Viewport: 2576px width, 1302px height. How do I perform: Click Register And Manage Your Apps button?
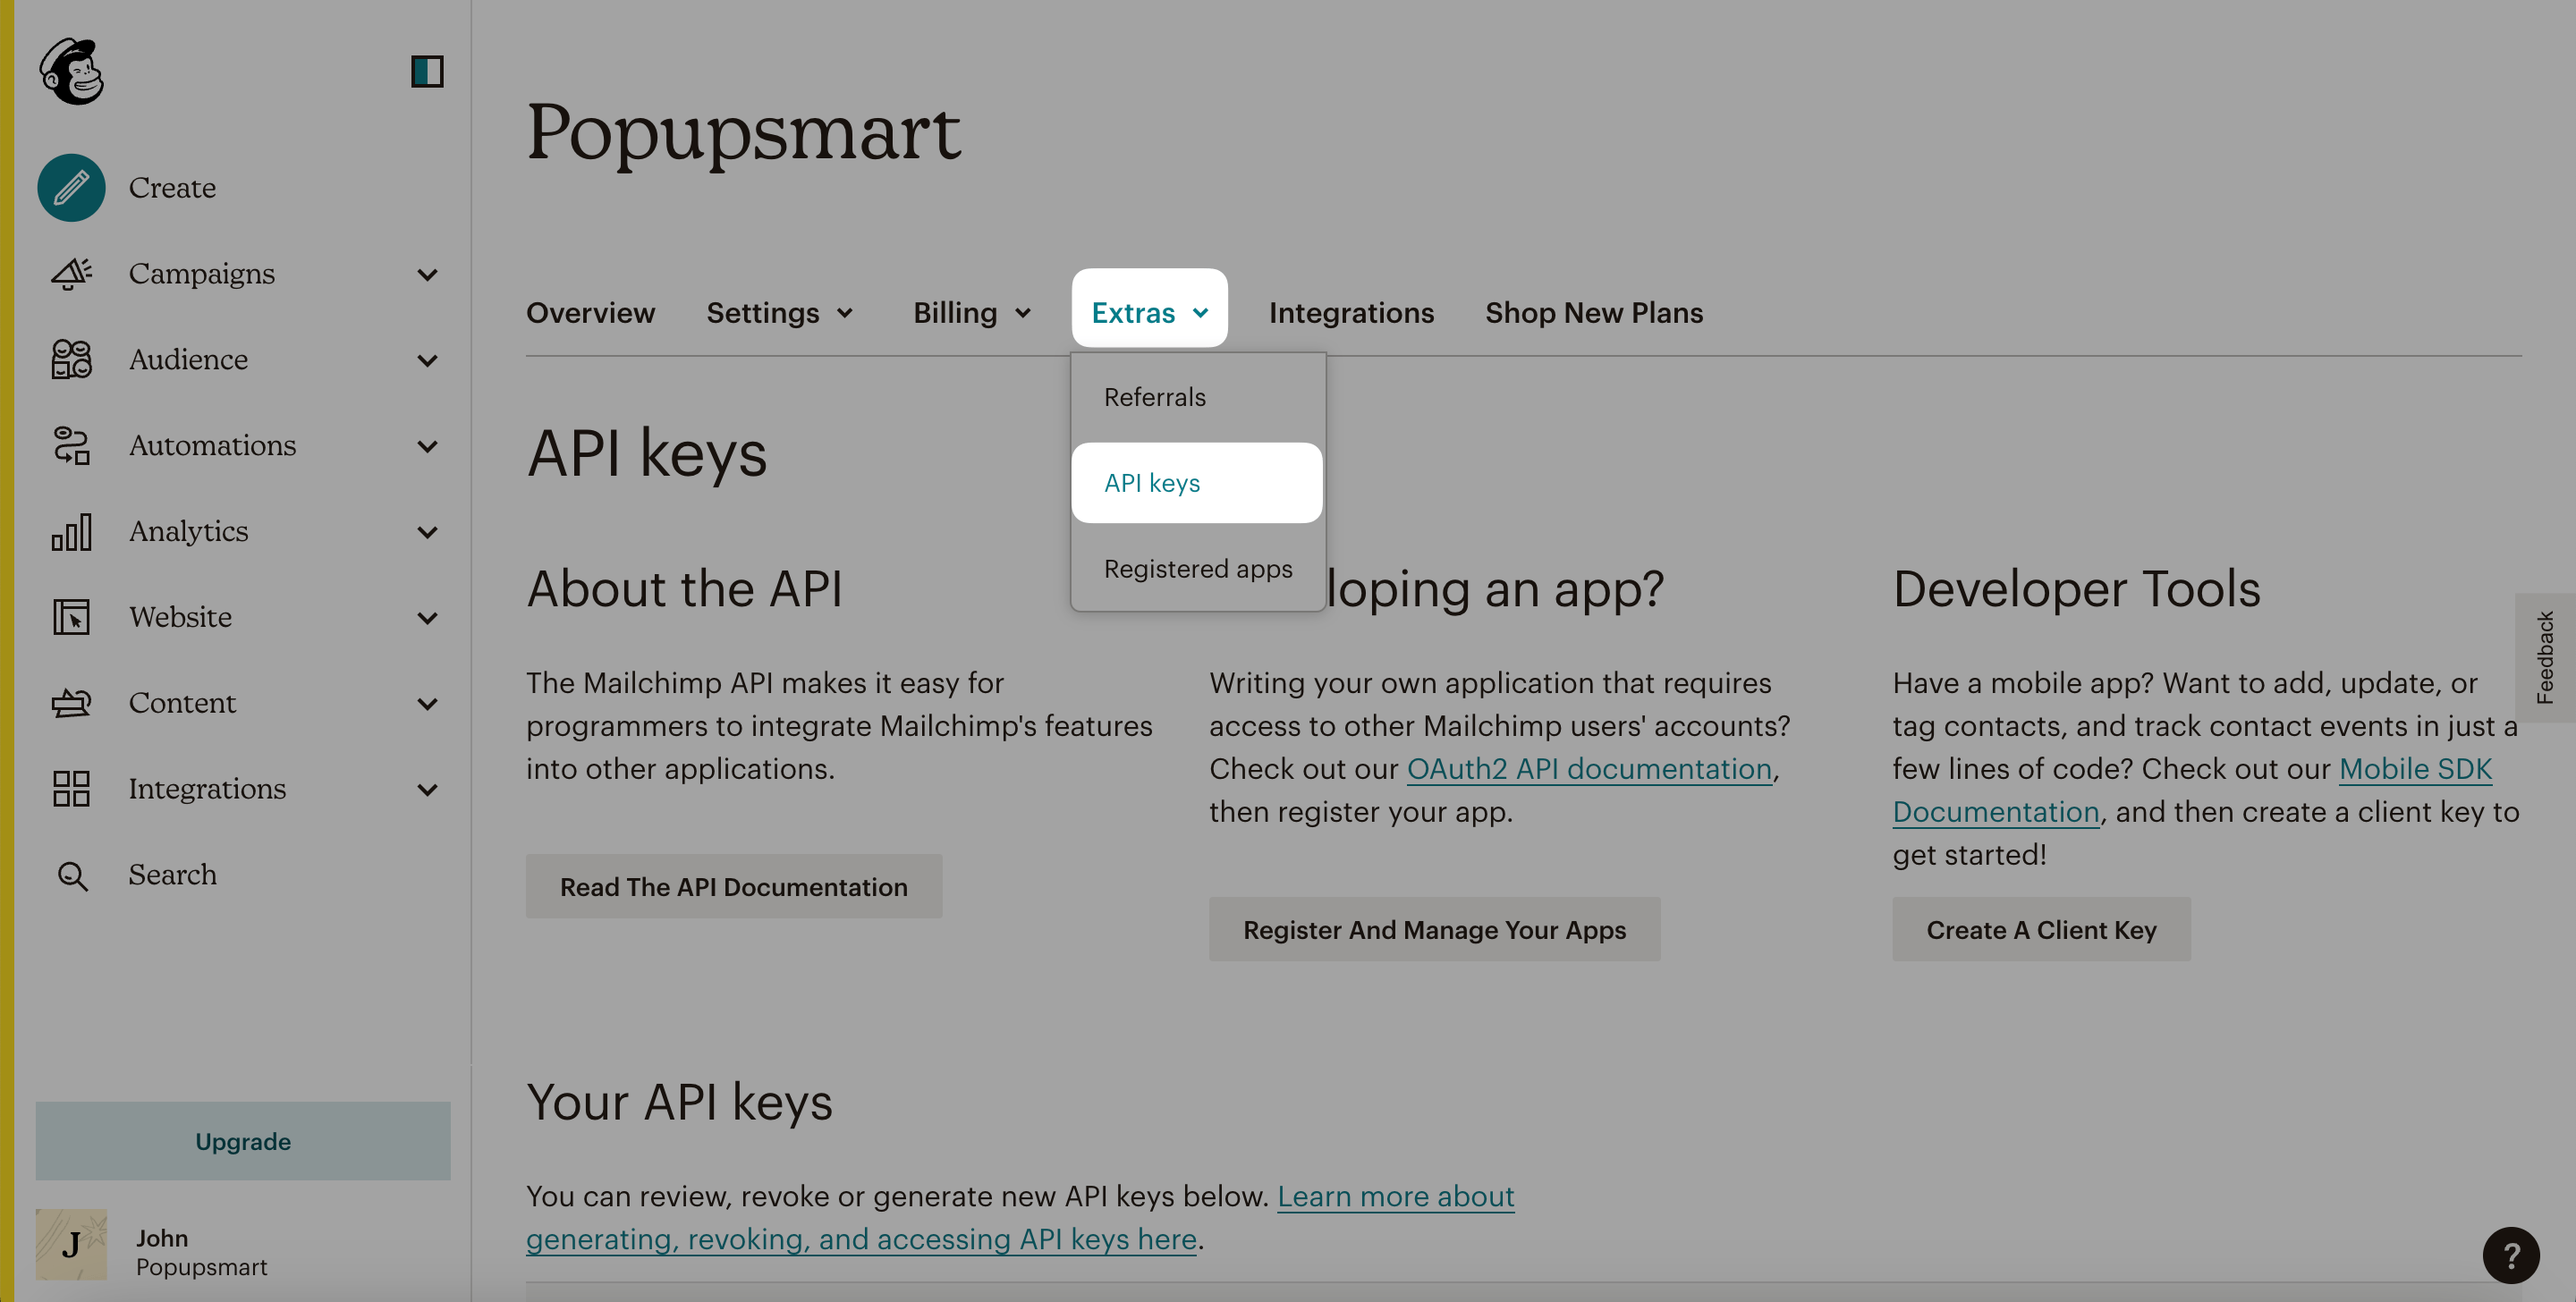coord(1433,926)
